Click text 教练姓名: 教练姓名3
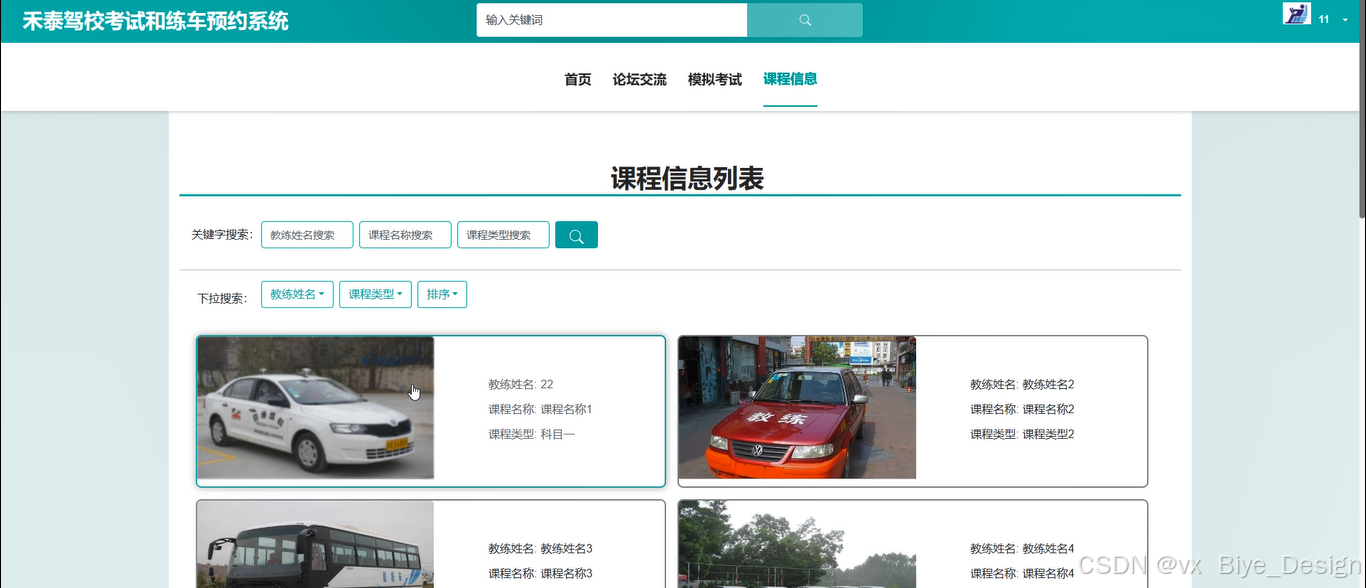1366x588 pixels. pyautogui.click(x=541, y=548)
